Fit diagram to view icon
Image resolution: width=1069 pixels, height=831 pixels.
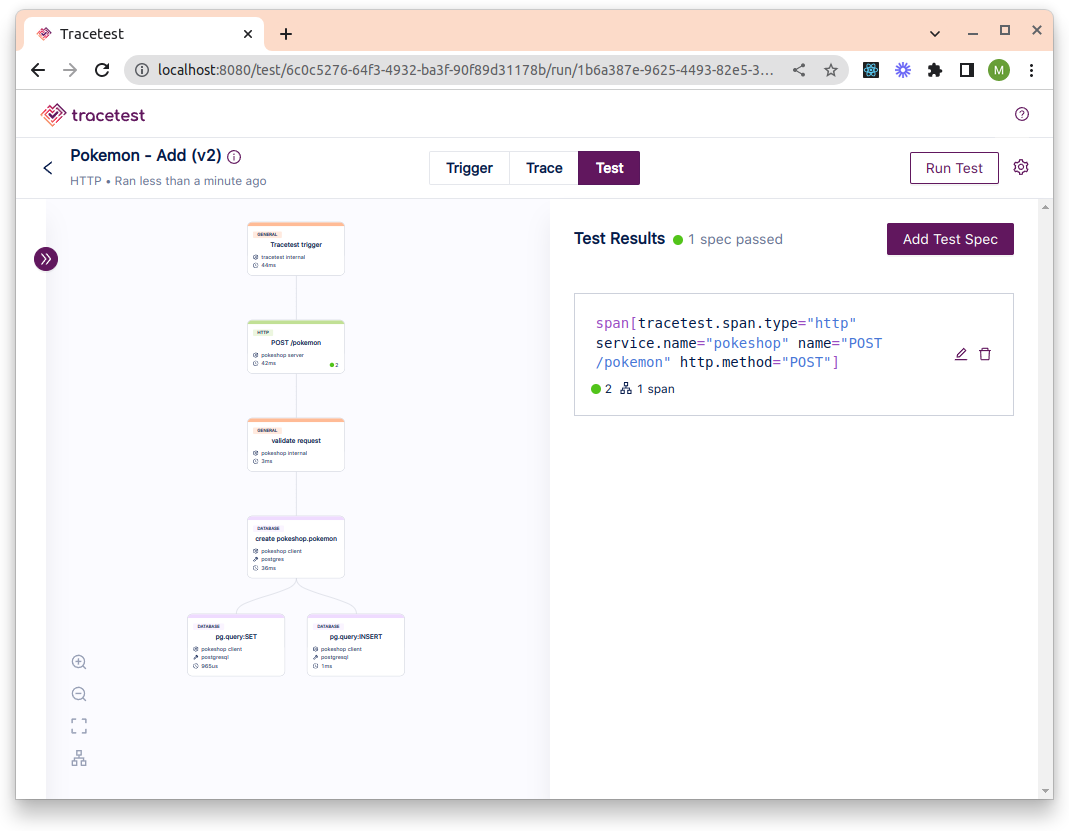(79, 726)
